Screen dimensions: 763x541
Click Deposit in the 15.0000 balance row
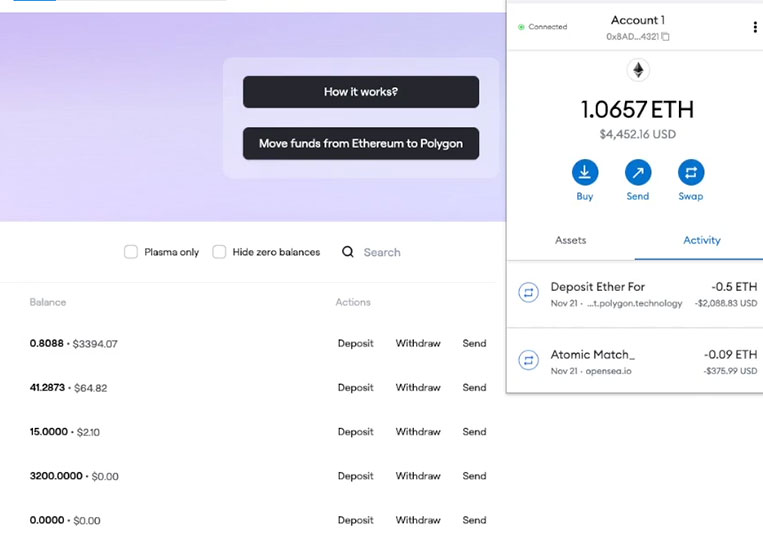click(x=355, y=432)
